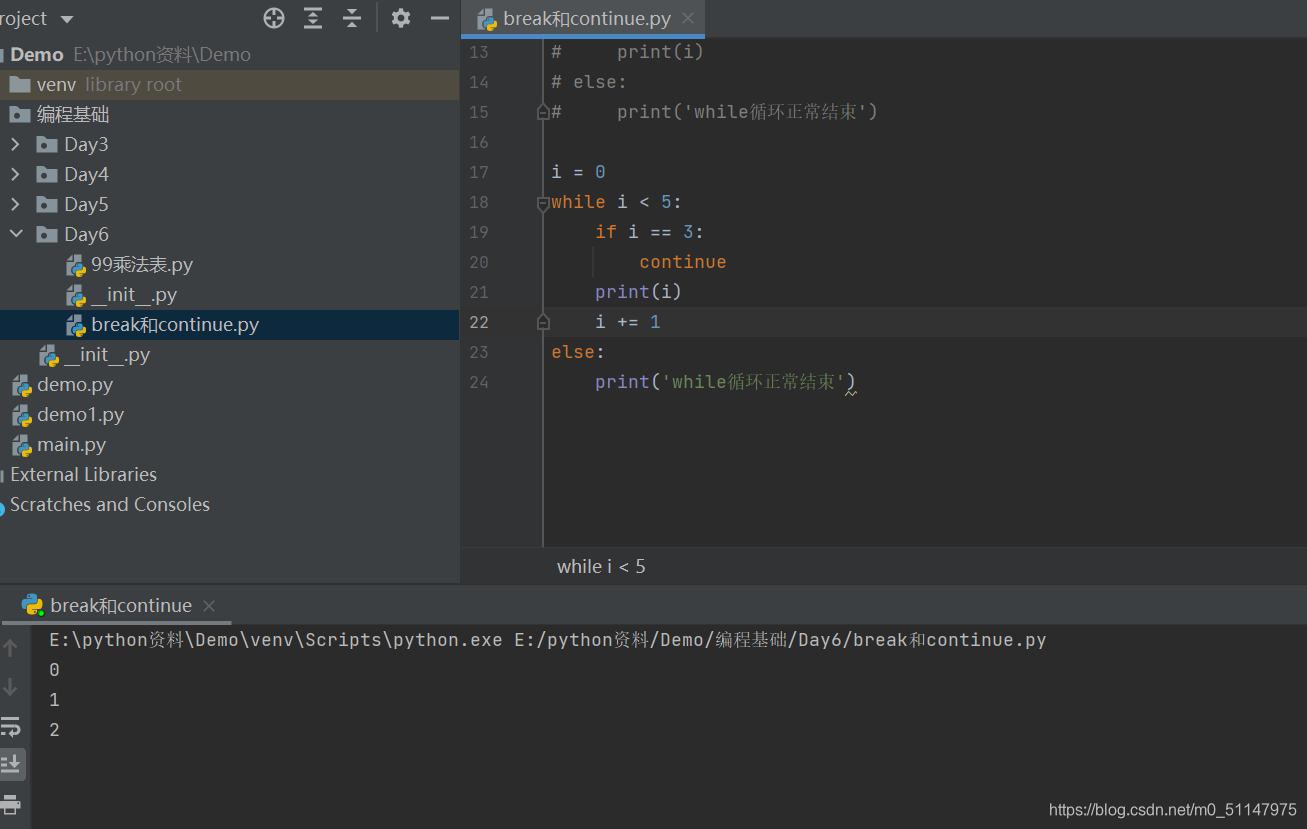Fold the while loop at line 18
This screenshot has height=829, width=1307.
coord(543,203)
